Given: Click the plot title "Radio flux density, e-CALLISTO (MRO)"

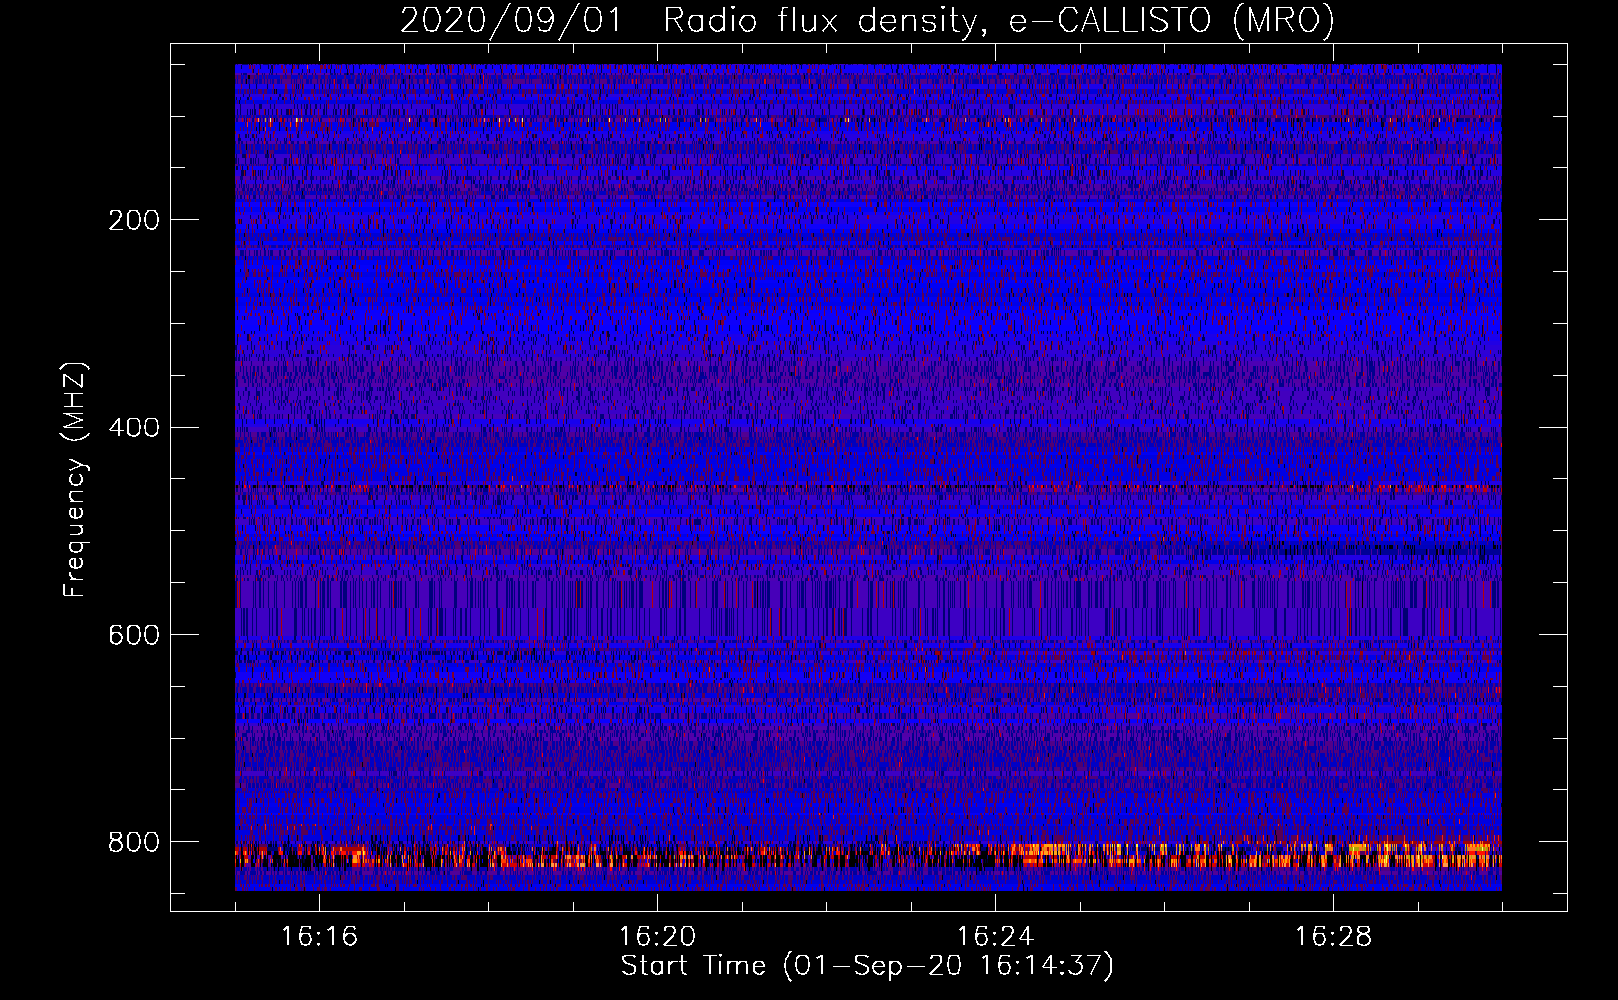Looking at the screenshot, I should click(x=998, y=21).
